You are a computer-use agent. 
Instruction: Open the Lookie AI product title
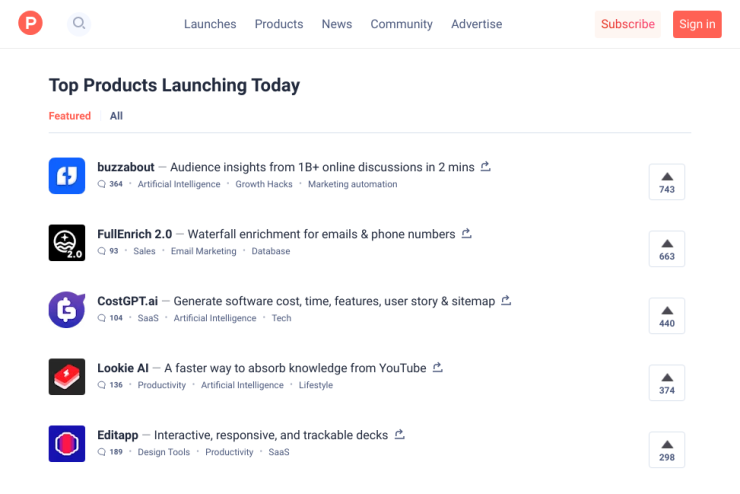pos(123,368)
